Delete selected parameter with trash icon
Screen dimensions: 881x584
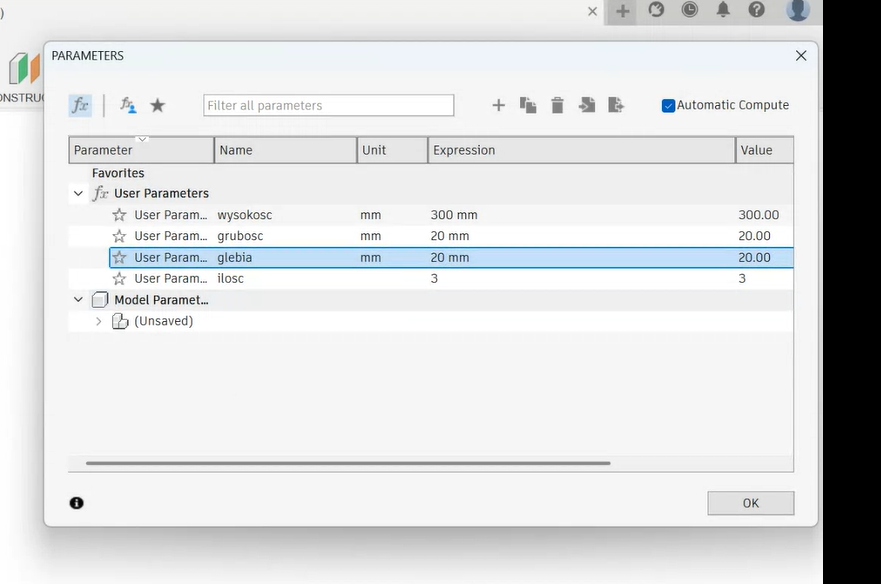(557, 105)
